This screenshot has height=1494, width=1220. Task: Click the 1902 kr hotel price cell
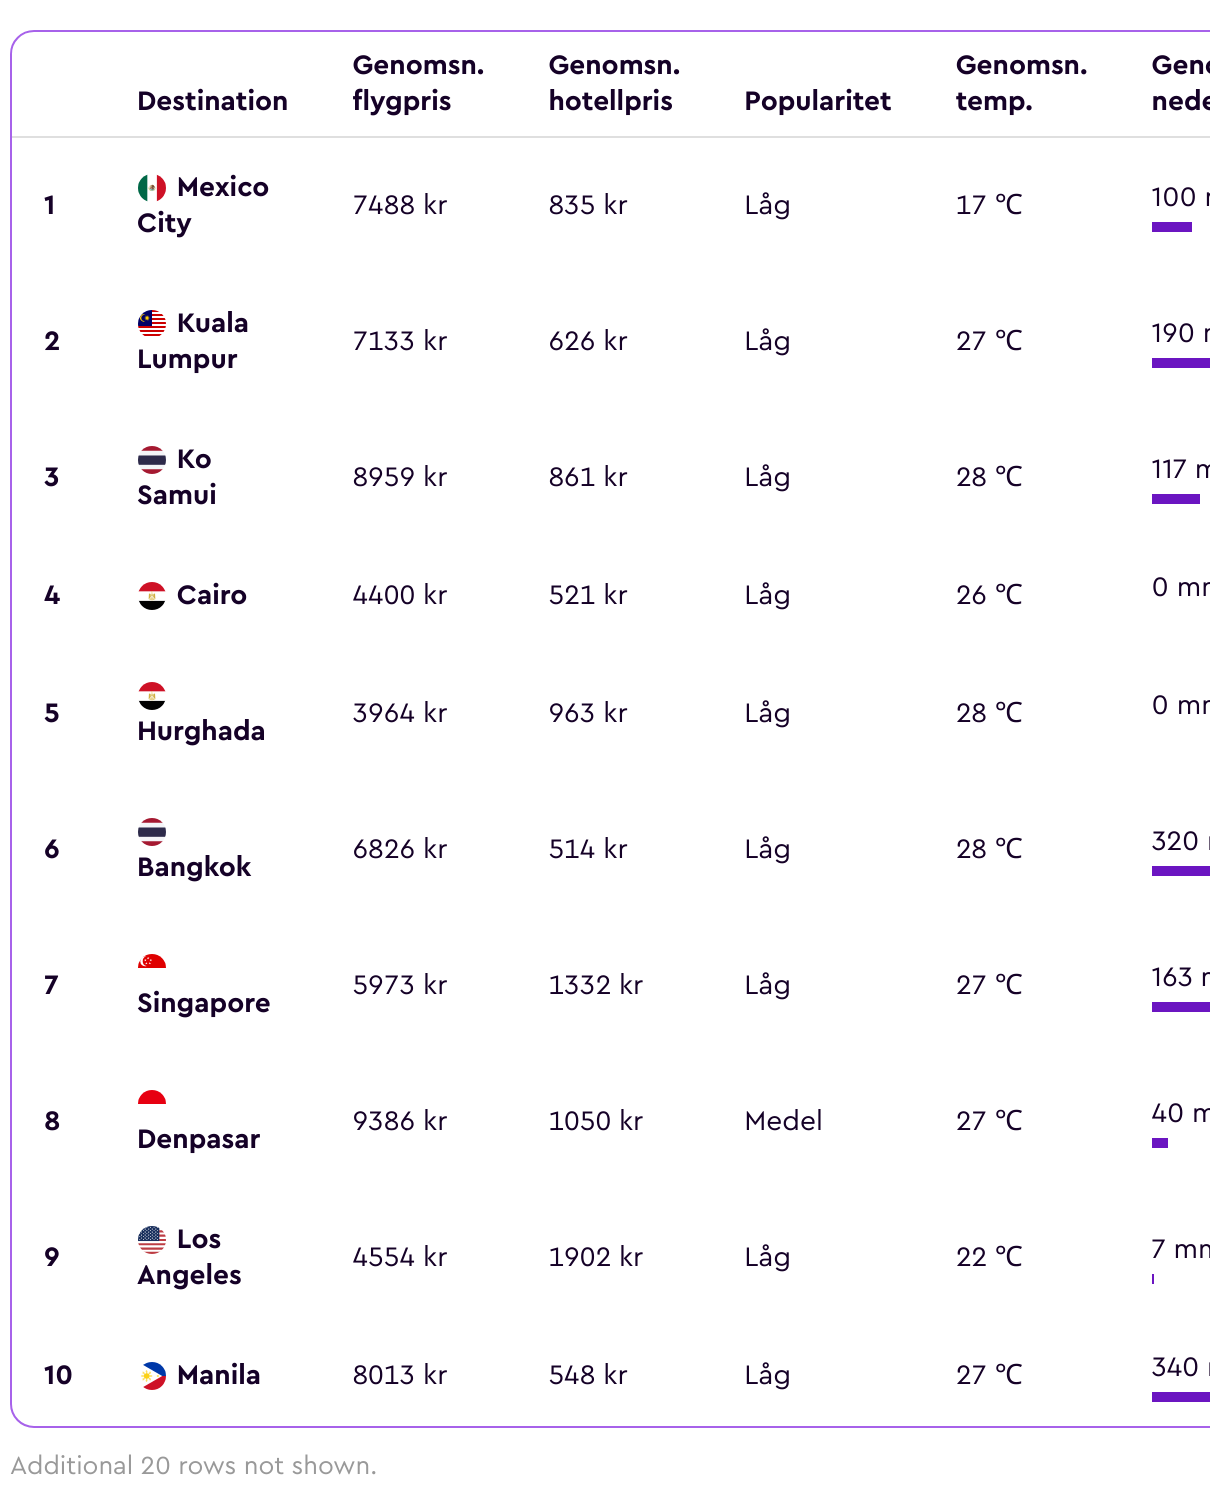pos(595,1257)
